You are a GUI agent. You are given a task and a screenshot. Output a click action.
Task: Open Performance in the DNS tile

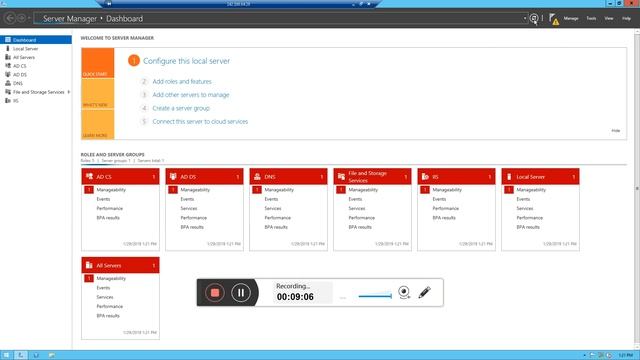[x=278, y=218]
